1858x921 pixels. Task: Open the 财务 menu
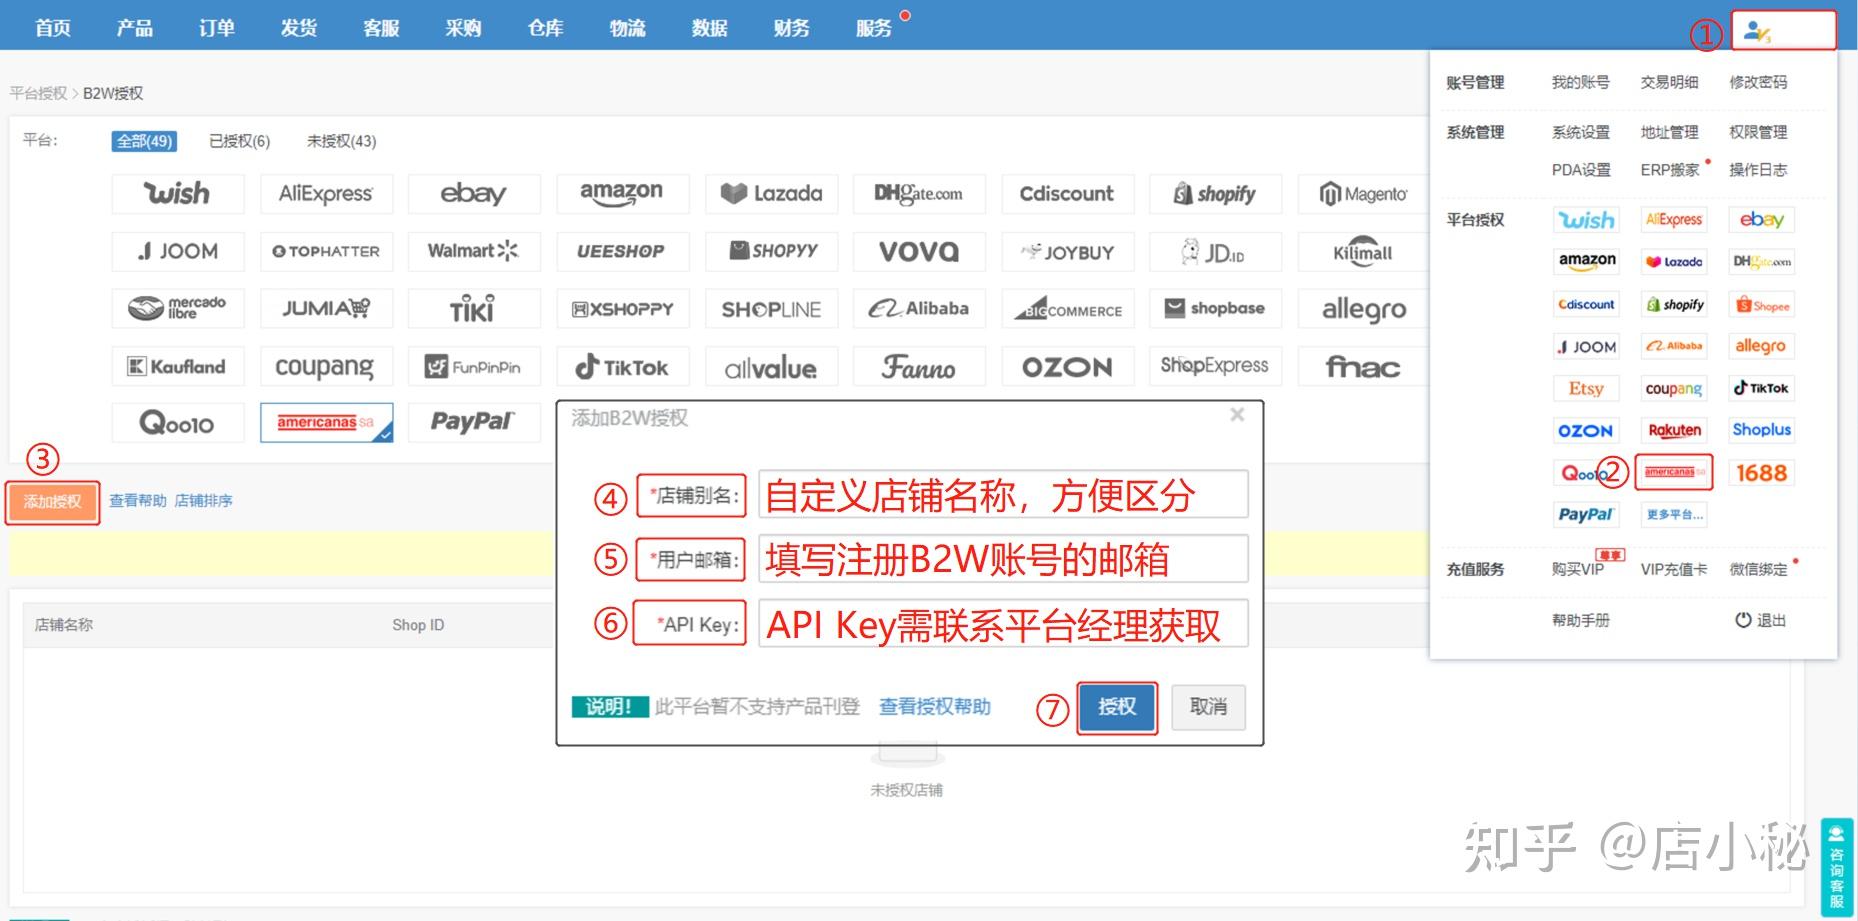pos(790,27)
